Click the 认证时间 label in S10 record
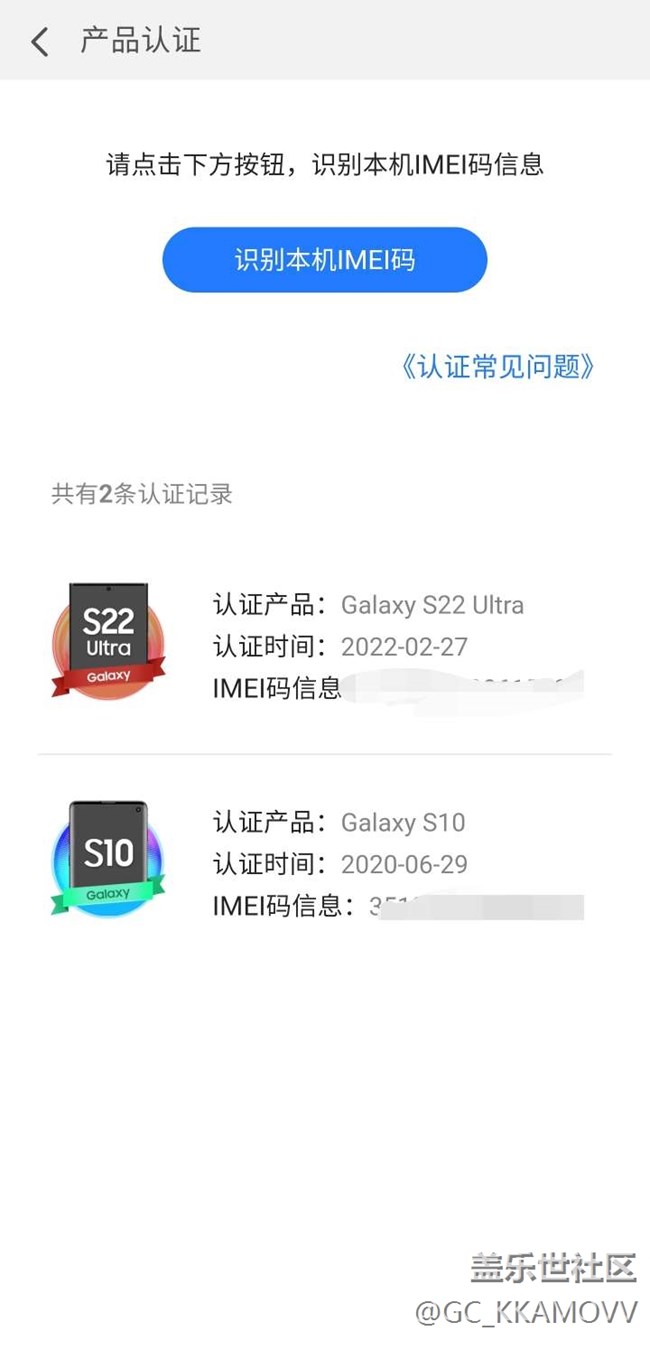 (x=268, y=864)
